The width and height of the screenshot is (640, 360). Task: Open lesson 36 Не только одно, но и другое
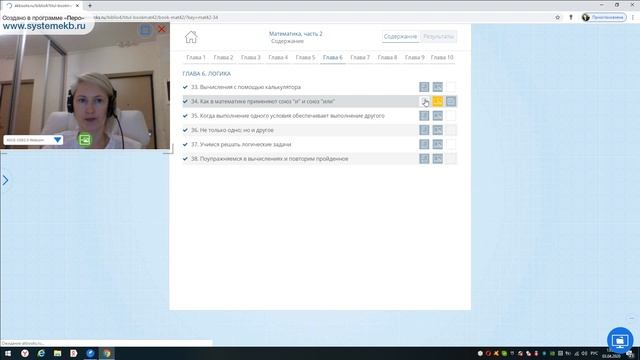[x=232, y=130]
